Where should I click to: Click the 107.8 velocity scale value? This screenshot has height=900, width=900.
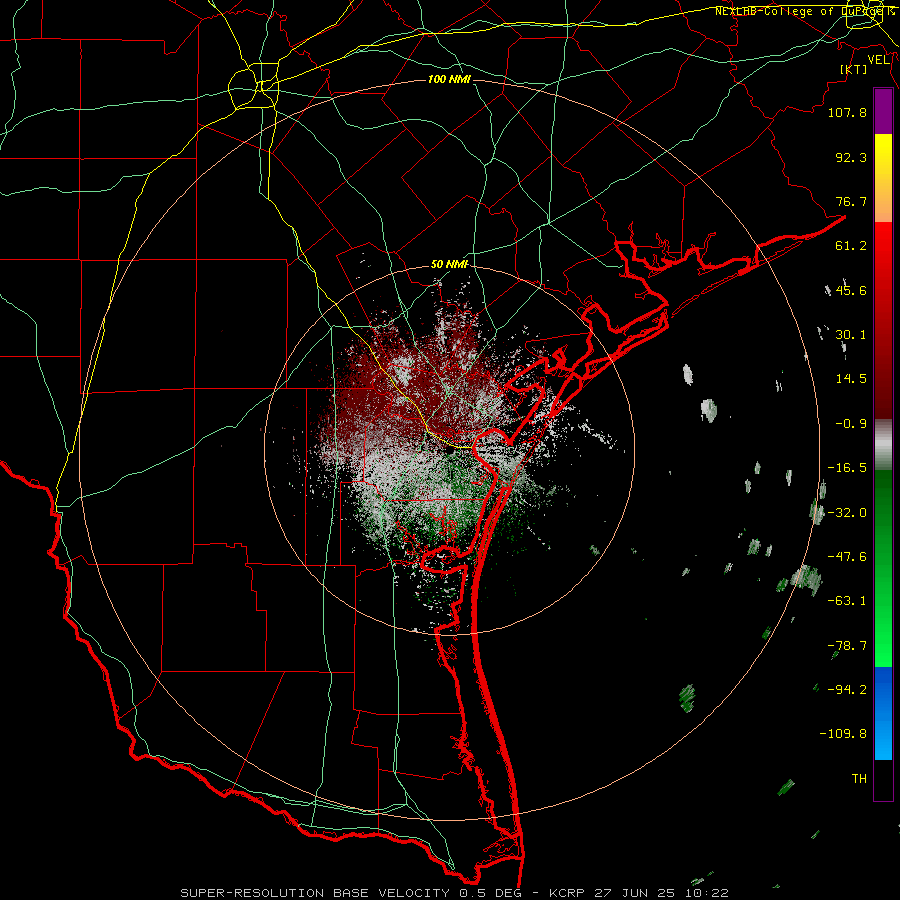pos(847,112)
